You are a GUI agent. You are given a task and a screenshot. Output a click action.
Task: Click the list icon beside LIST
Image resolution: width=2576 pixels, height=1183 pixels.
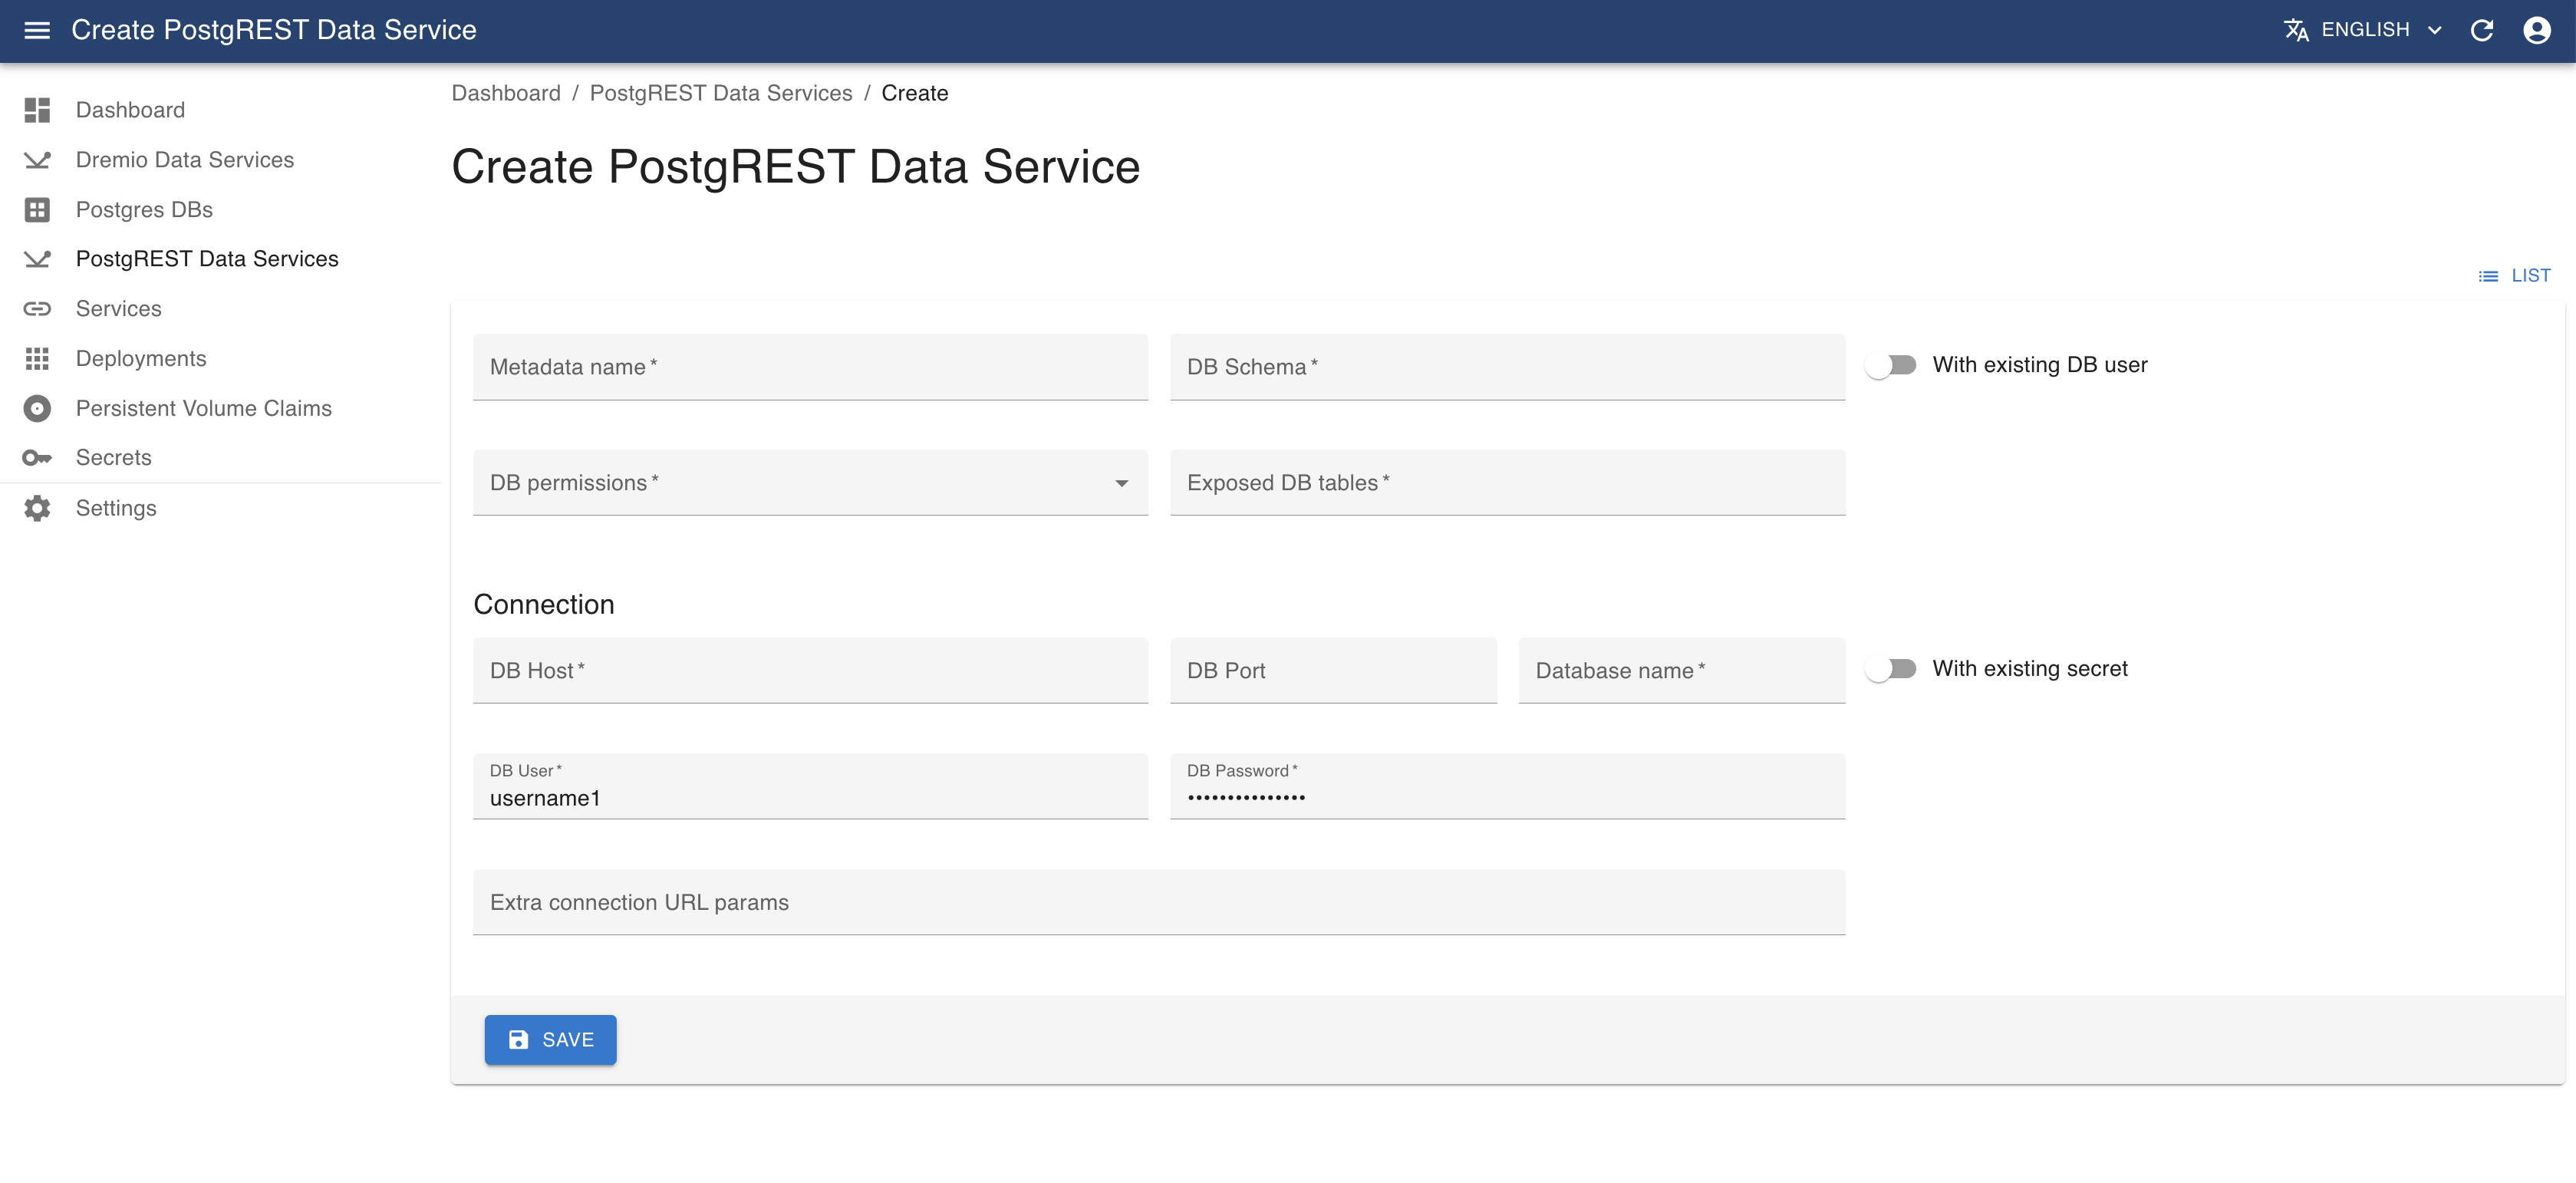(x=2489, y=276)
